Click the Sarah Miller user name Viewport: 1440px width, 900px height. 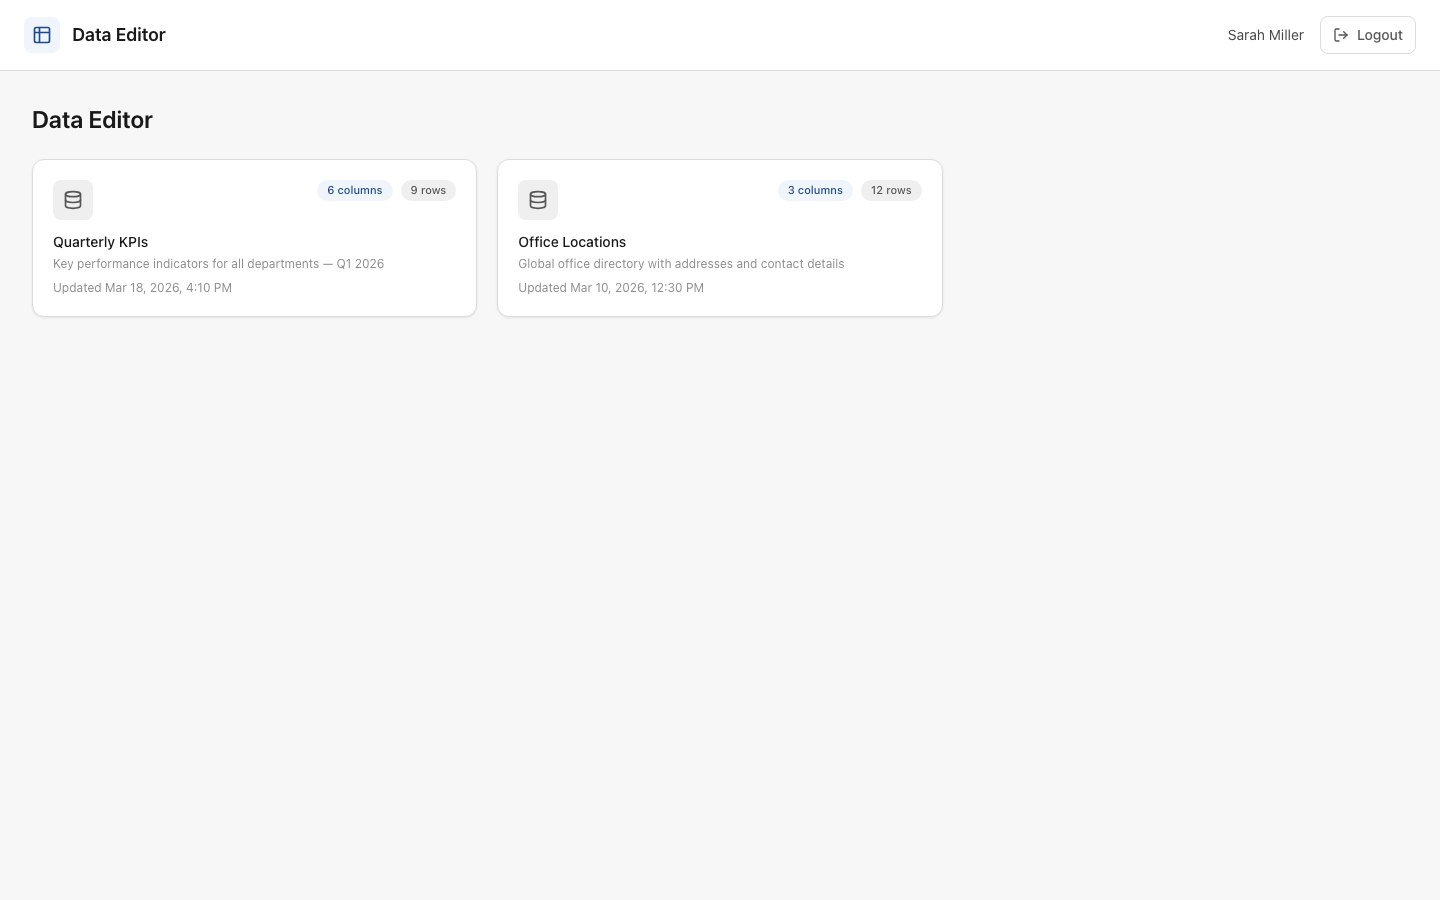coord(1265,35)
